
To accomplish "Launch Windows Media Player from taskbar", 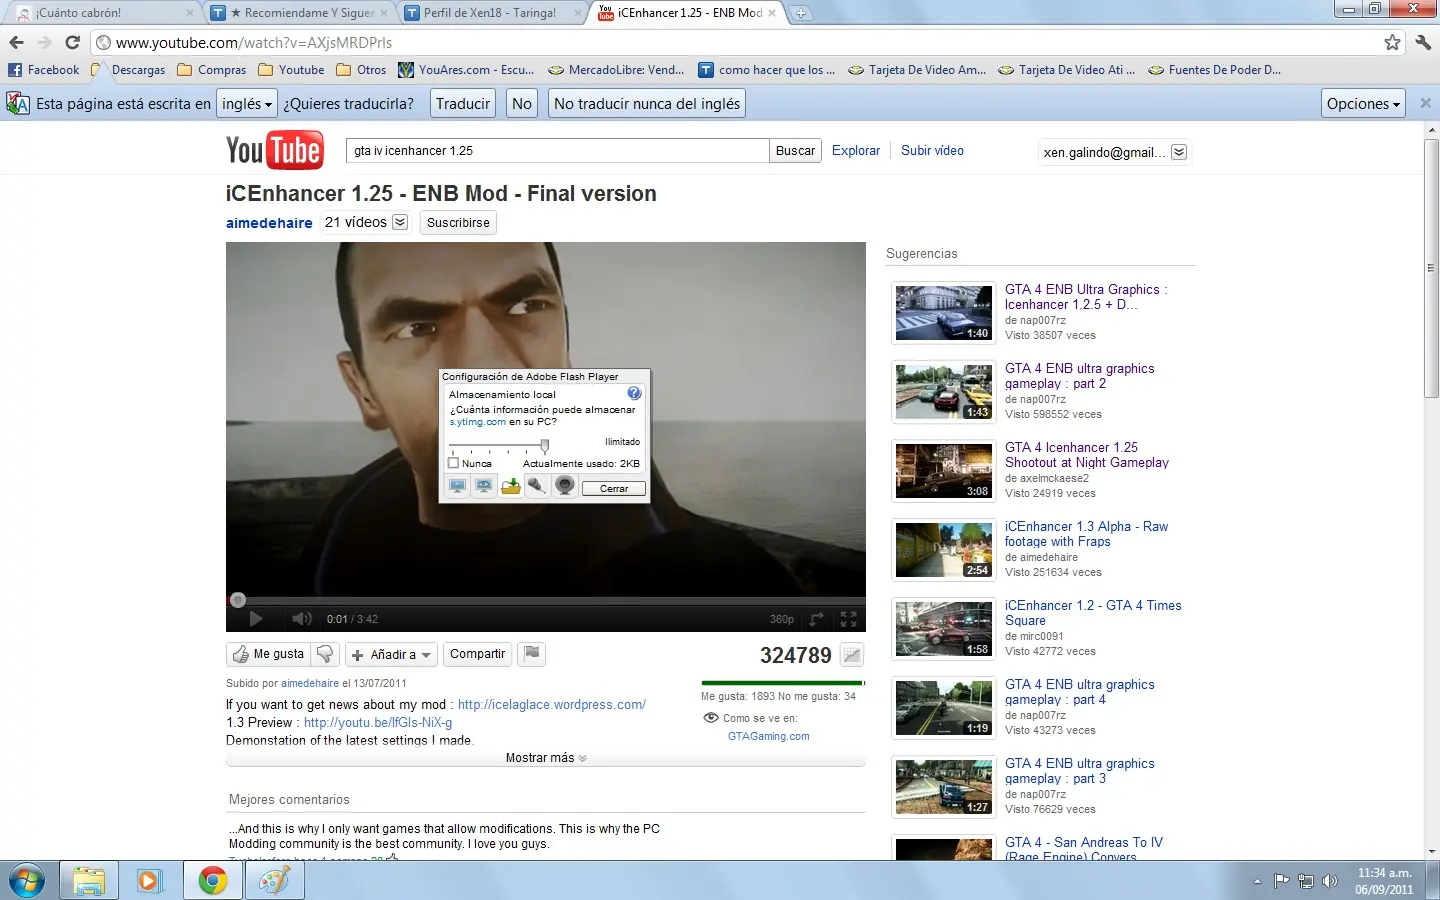I will pyautogui.click(x=150, y=881).
